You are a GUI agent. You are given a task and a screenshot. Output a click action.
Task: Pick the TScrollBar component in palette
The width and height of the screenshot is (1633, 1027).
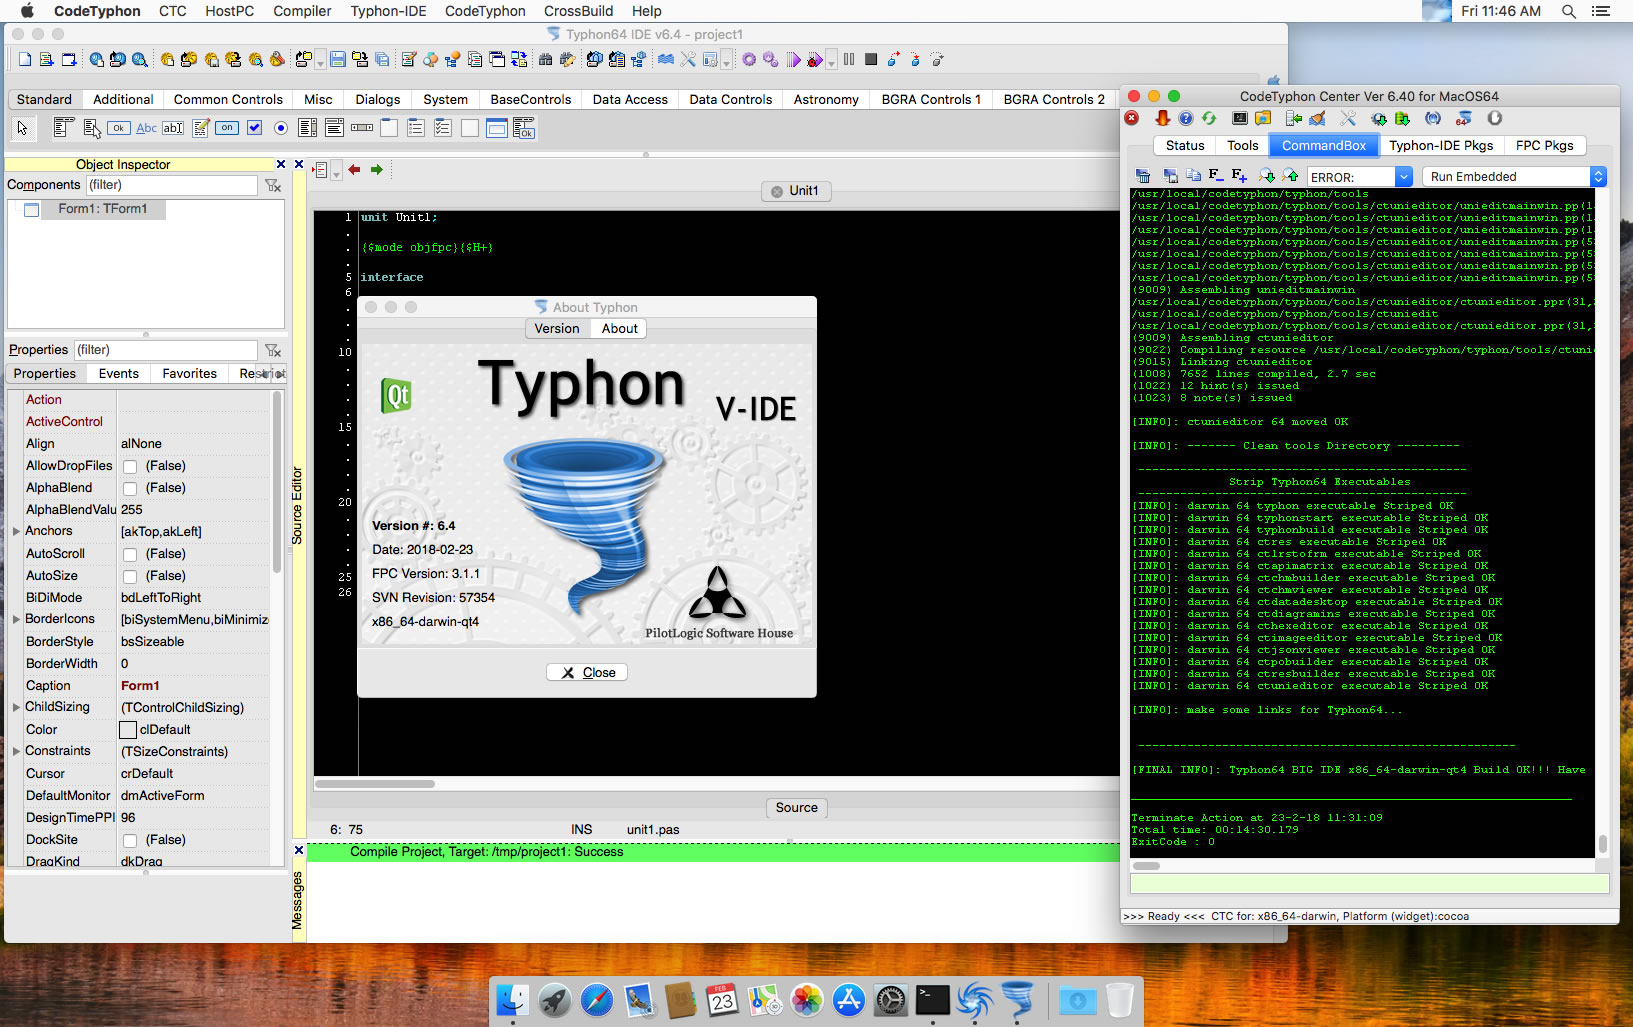(x=362, y=128)
